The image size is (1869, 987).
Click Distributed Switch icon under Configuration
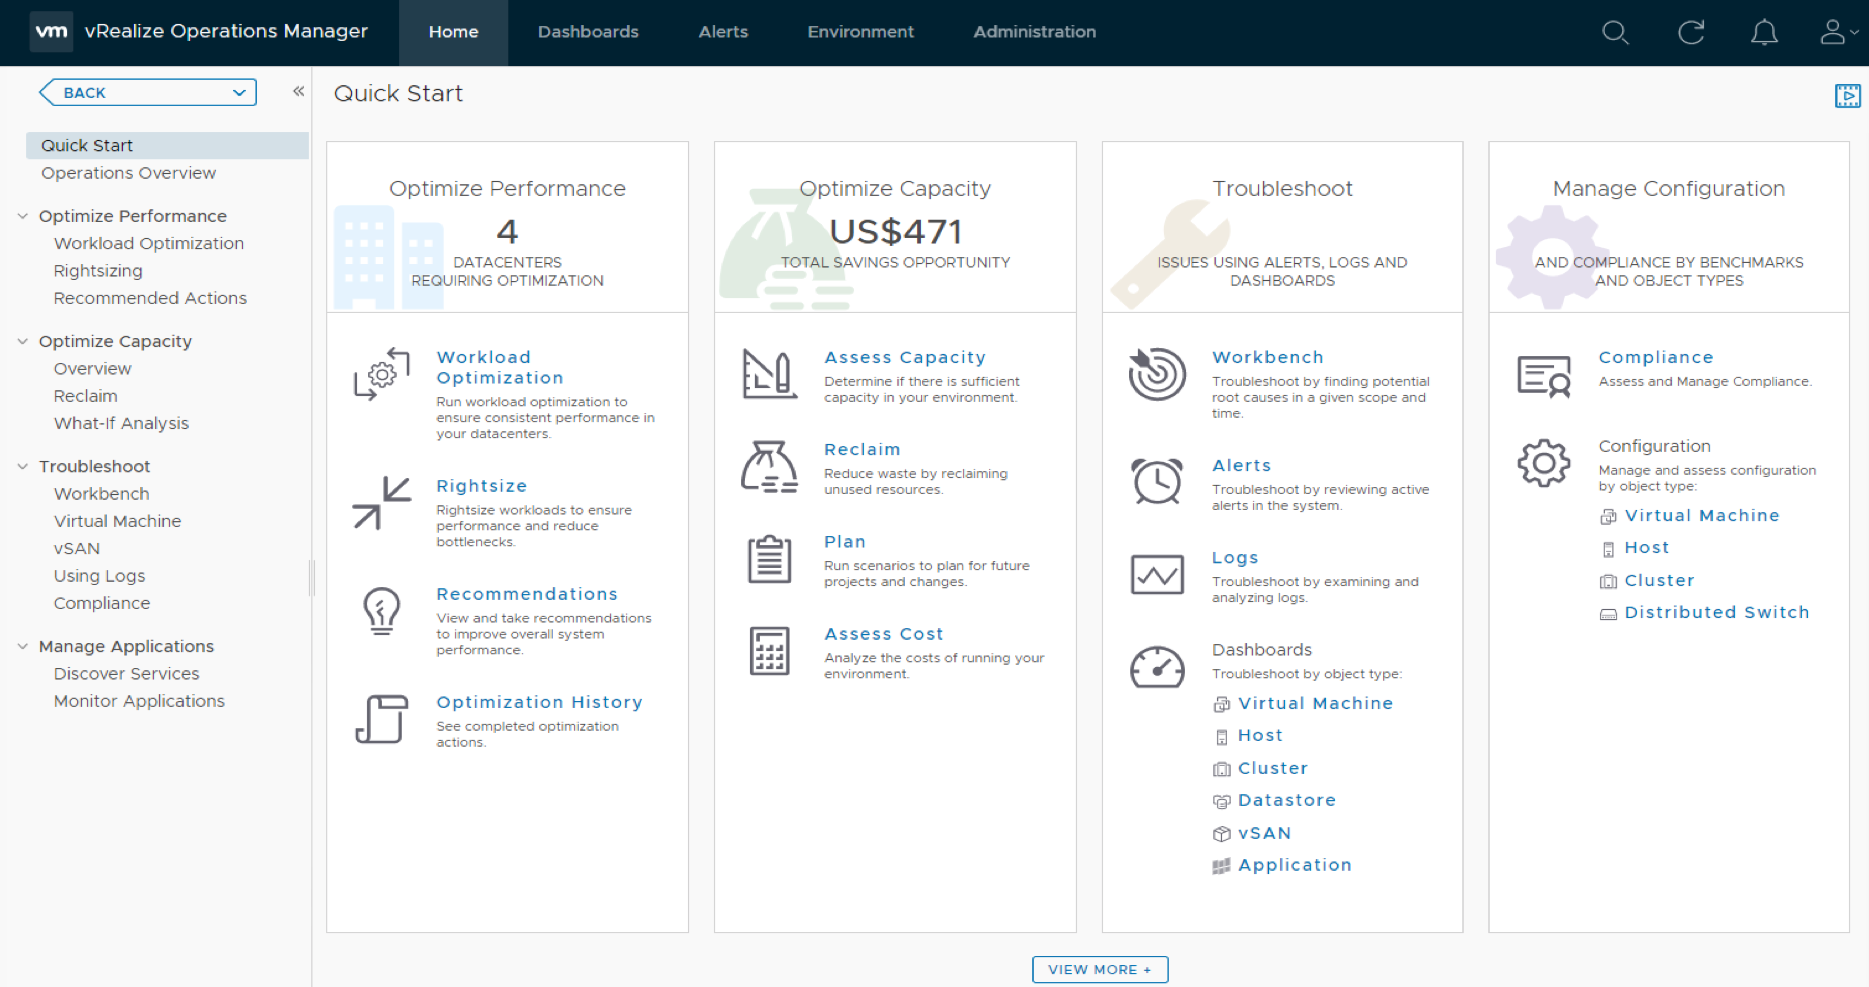(1608, 614)
